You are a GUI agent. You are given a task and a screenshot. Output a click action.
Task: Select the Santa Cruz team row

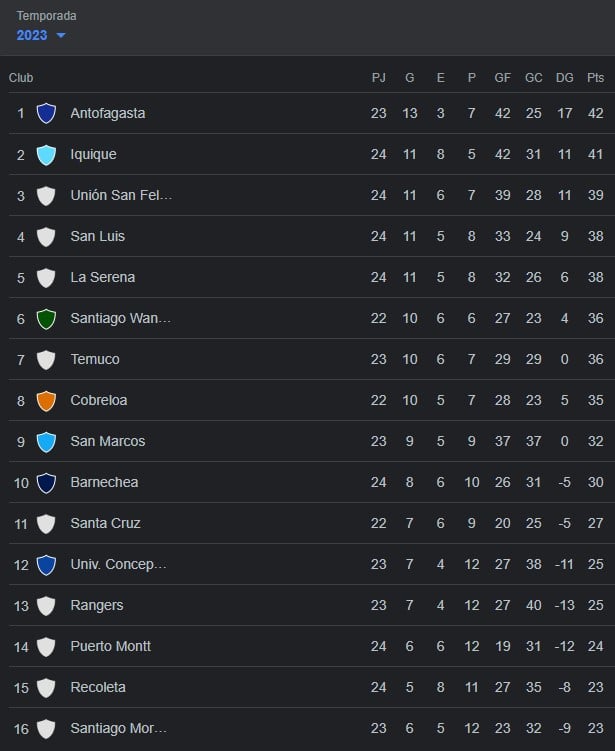click(x=311, y=523)
